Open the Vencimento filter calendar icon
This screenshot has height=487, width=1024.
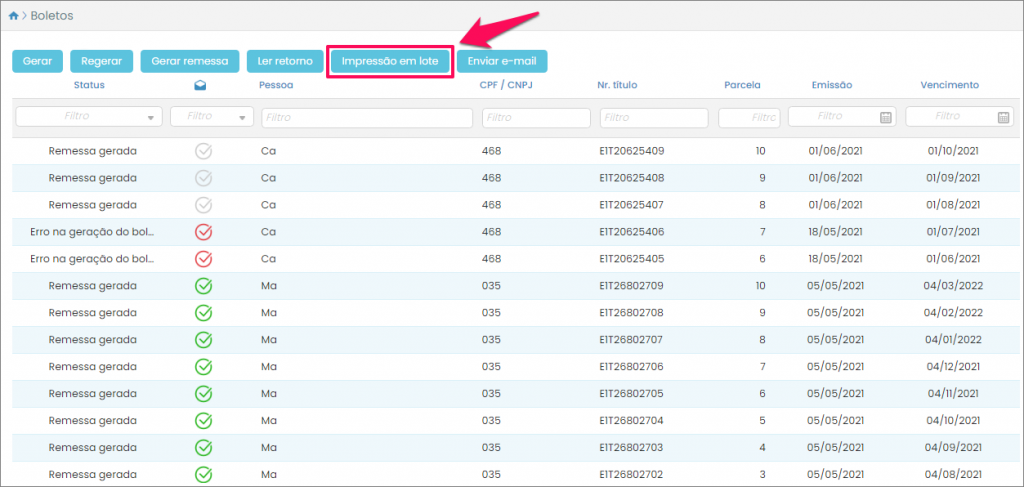click(x=1003, y=117)
